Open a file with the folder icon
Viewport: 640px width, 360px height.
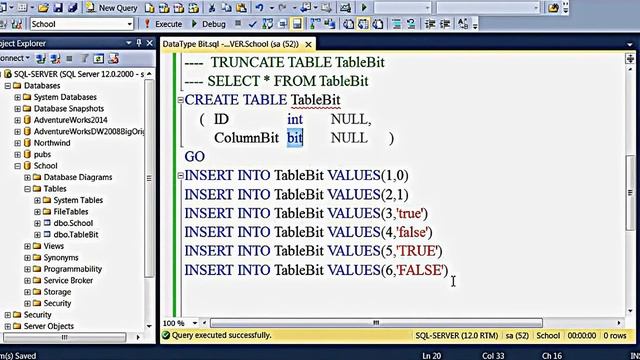[43, 7]
